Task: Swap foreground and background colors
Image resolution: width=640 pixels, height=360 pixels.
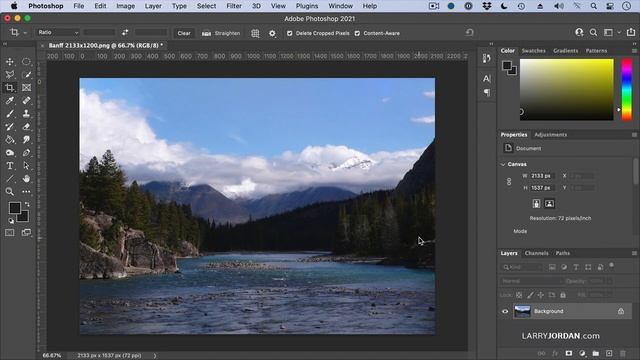Action: pyautogui.click(x=27, y=204)
